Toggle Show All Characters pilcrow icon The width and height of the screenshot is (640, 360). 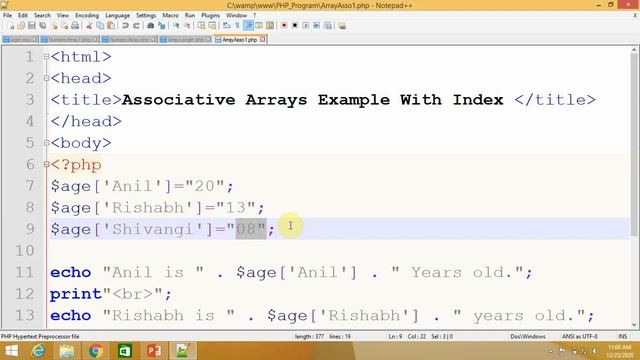pyautogui.click(x=237, y=26)
